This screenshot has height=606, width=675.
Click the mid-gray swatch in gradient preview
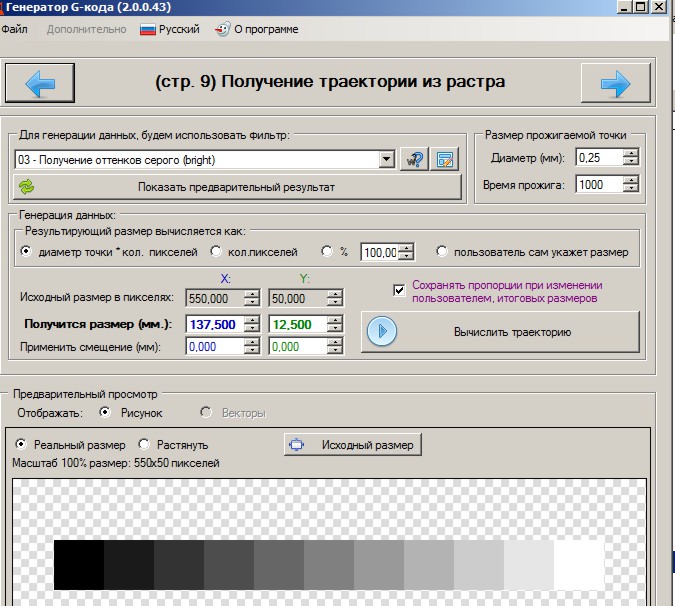(329, 565)
